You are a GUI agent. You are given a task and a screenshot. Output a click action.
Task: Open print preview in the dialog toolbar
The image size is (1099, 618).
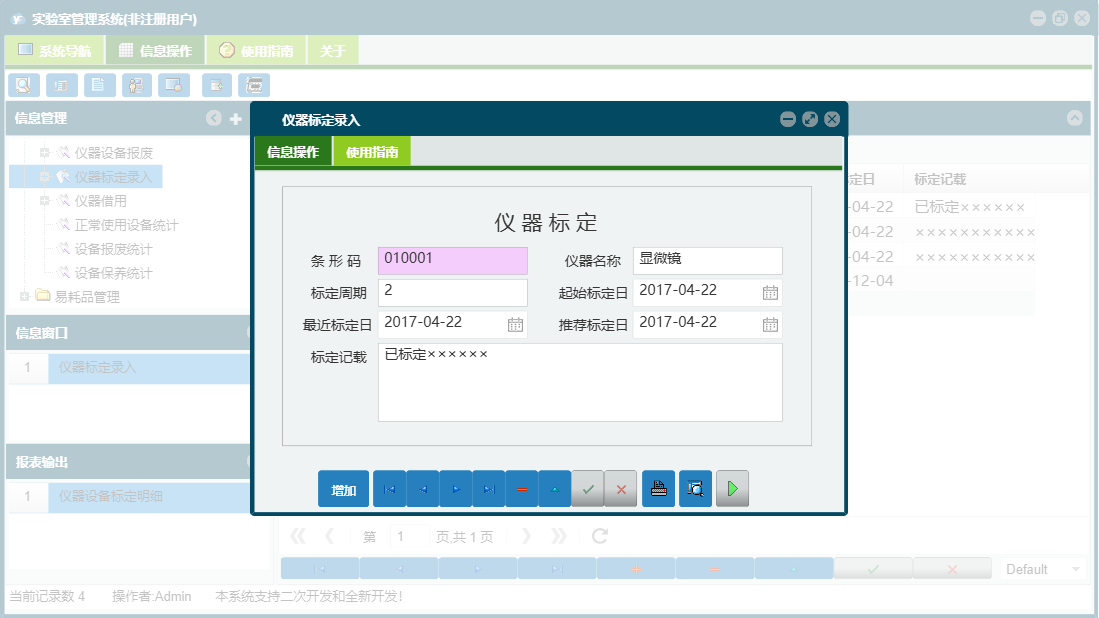(695, 489)
